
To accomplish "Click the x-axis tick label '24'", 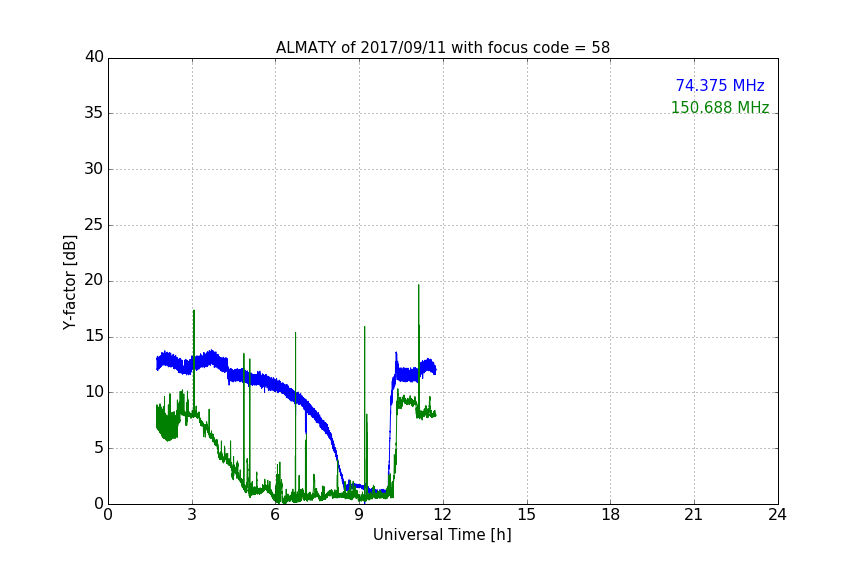I will tap(777, 515).
